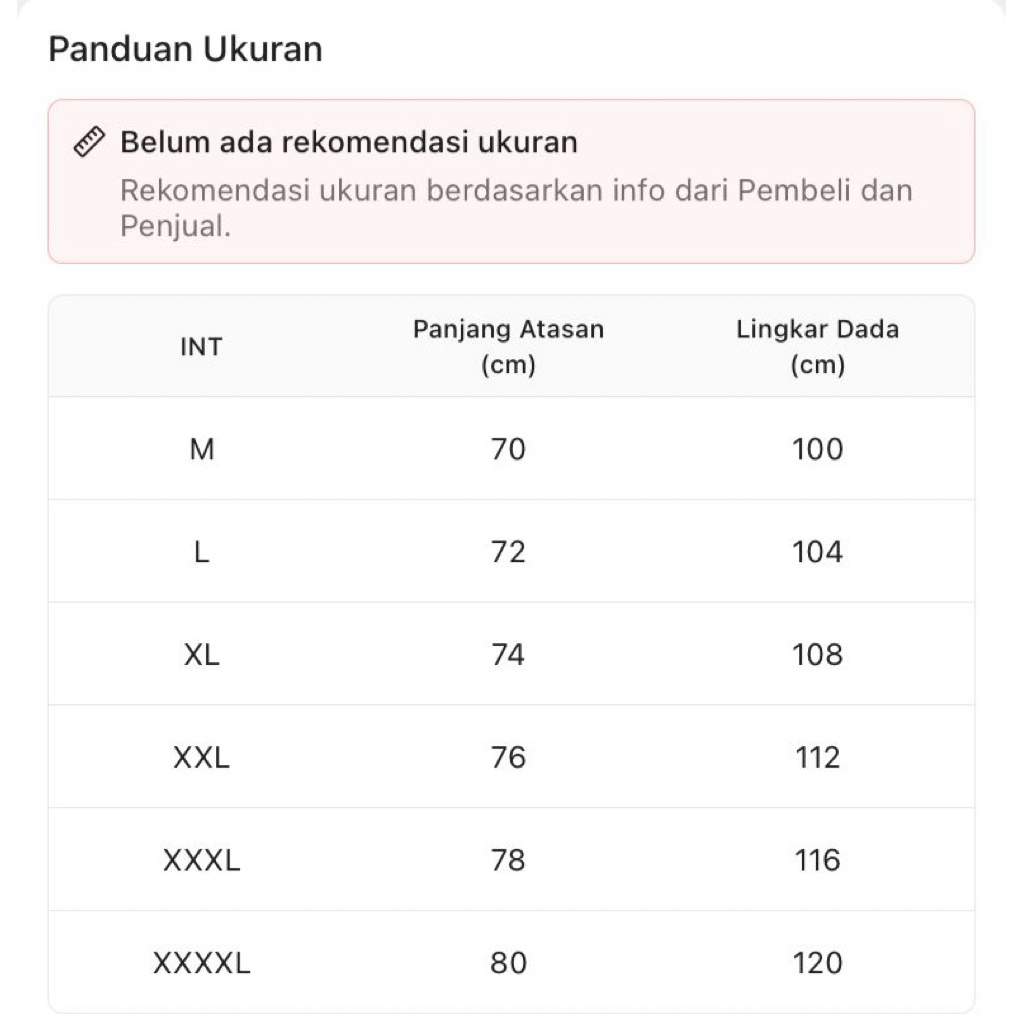
Task: Select the INT column header
Action: tap(201, 347)
